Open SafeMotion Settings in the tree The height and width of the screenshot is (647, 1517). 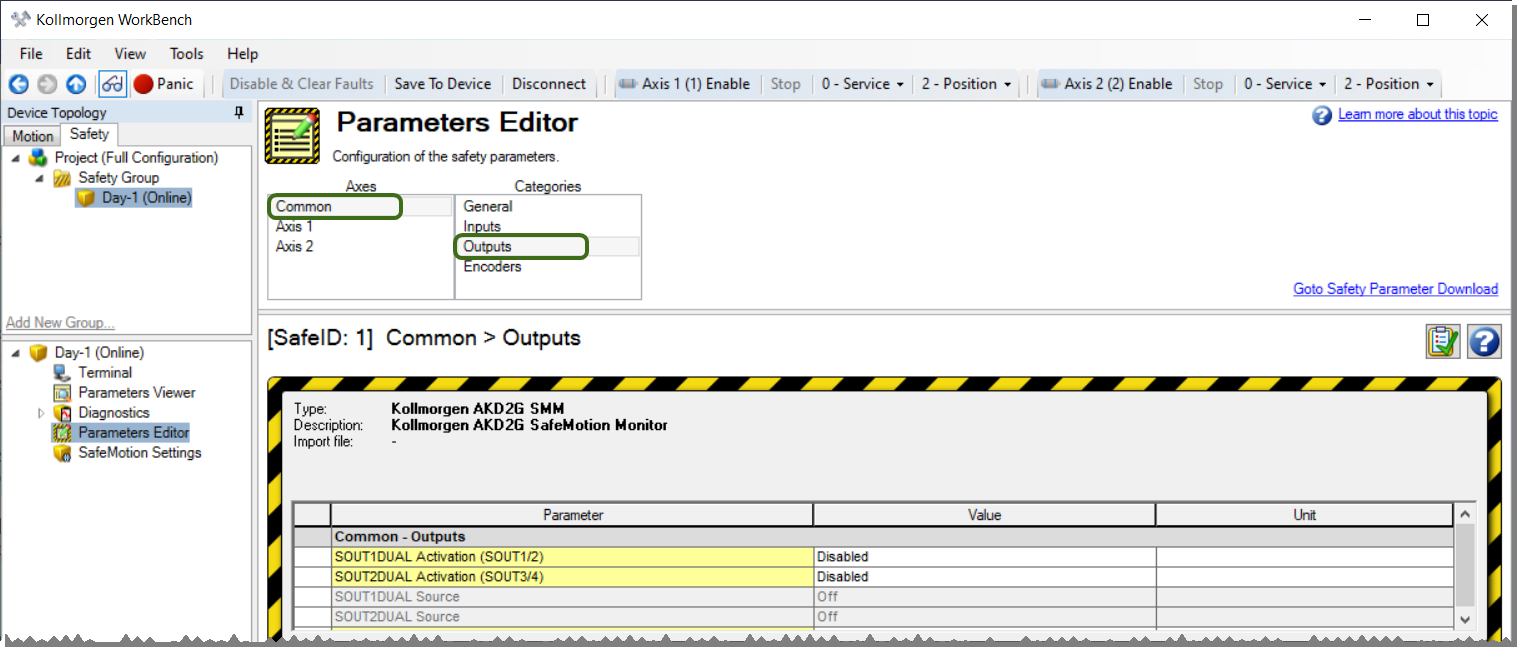click(x=140, y=453)
